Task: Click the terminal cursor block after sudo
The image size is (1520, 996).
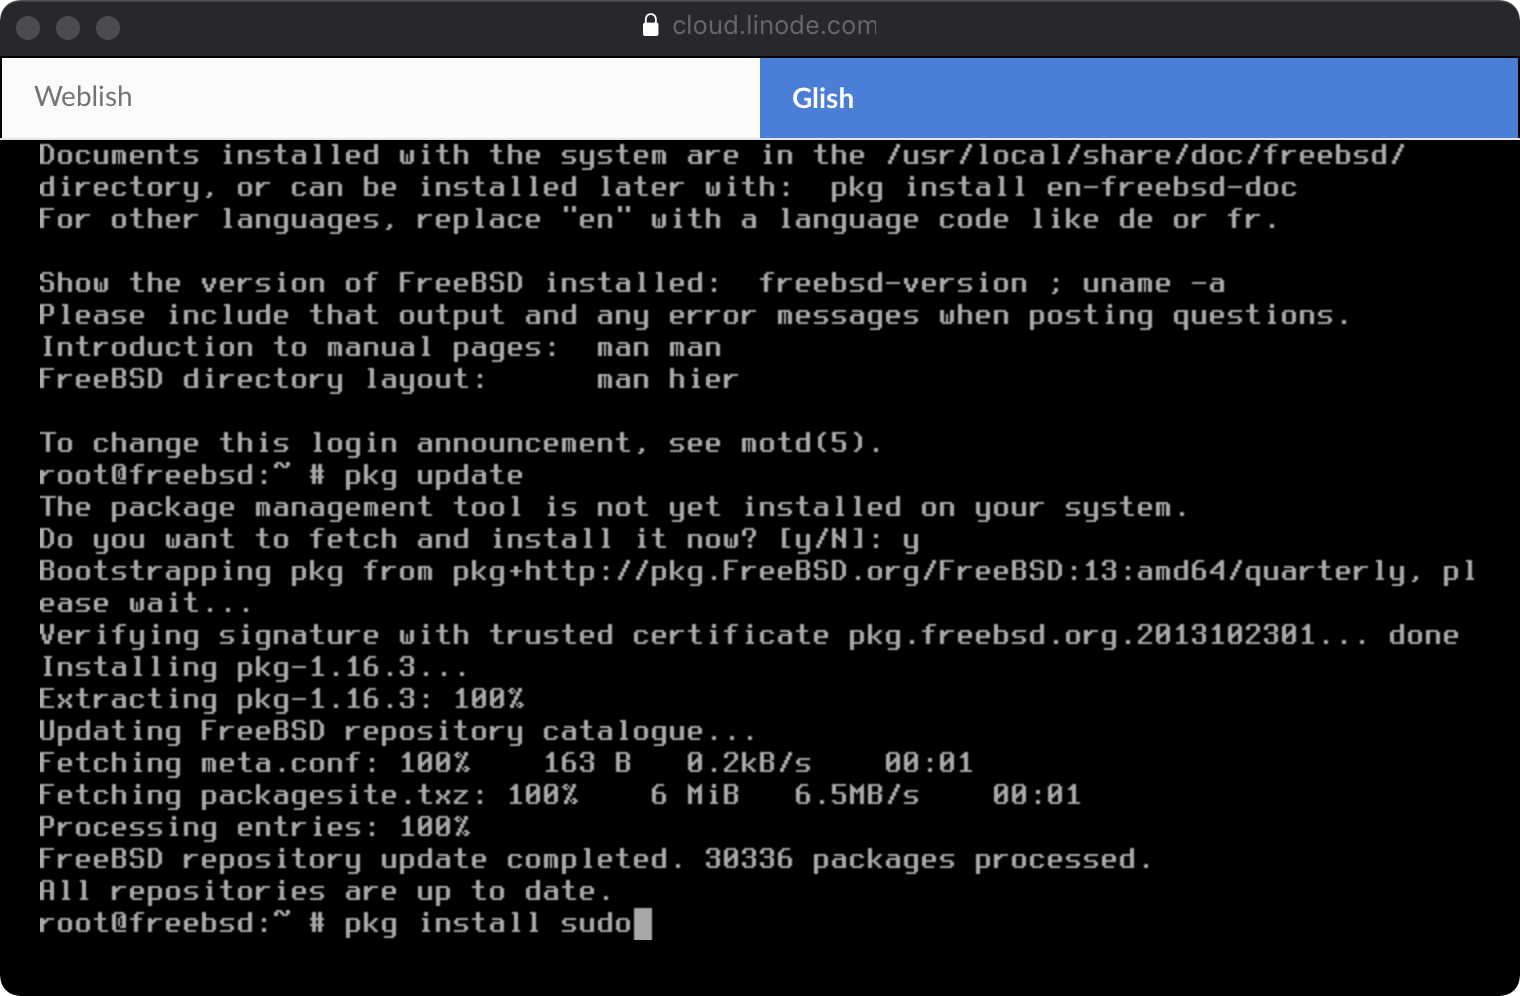Action: click(x=643, y=923)
